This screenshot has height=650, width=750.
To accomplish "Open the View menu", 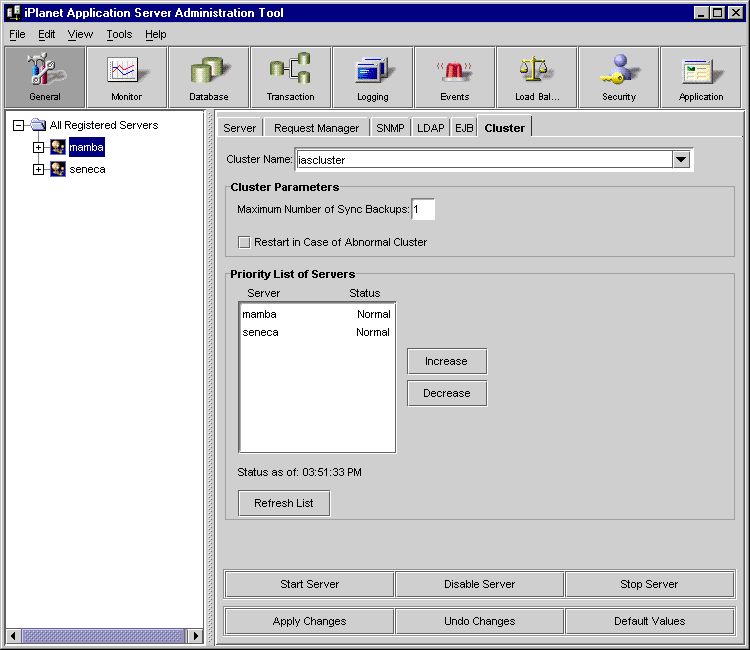I will (x=80, y=34).
